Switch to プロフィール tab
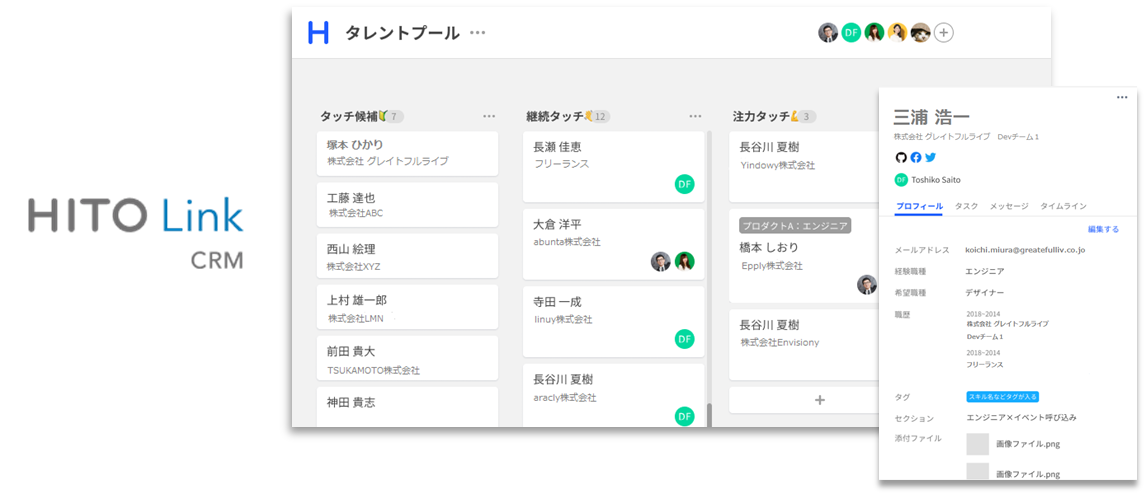Viewport: 1146px width, 495px height. pyautogui.click(x=919, y=207)
